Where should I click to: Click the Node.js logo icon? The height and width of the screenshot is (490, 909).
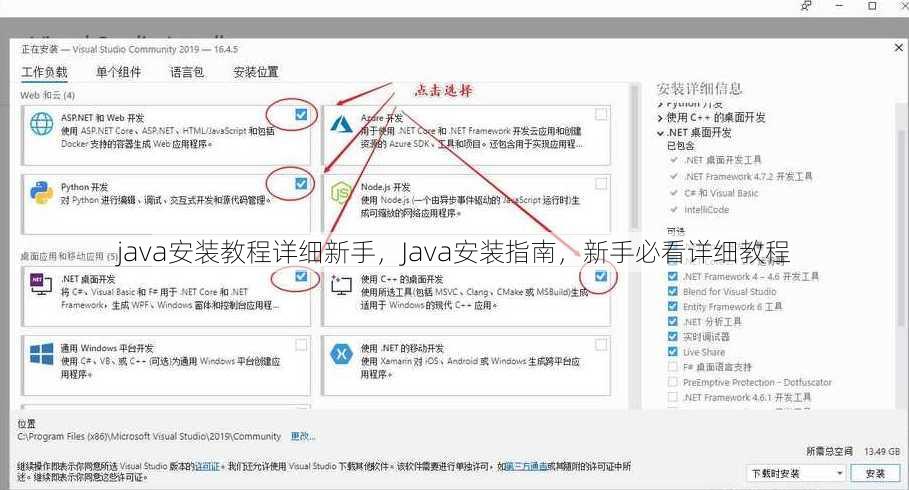(x=341, y=193)
